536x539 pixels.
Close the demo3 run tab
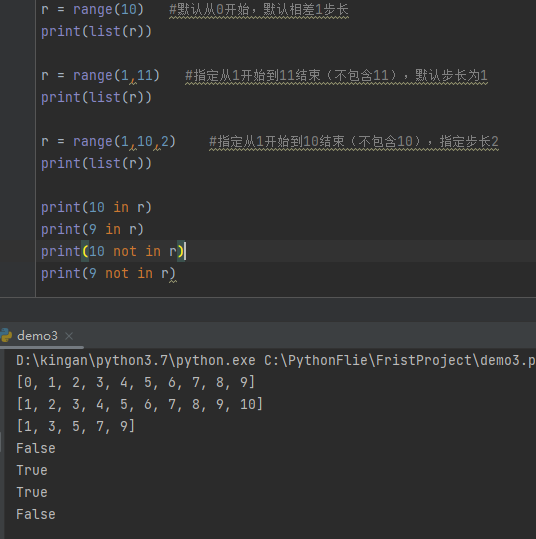click(x=69, y=336)
